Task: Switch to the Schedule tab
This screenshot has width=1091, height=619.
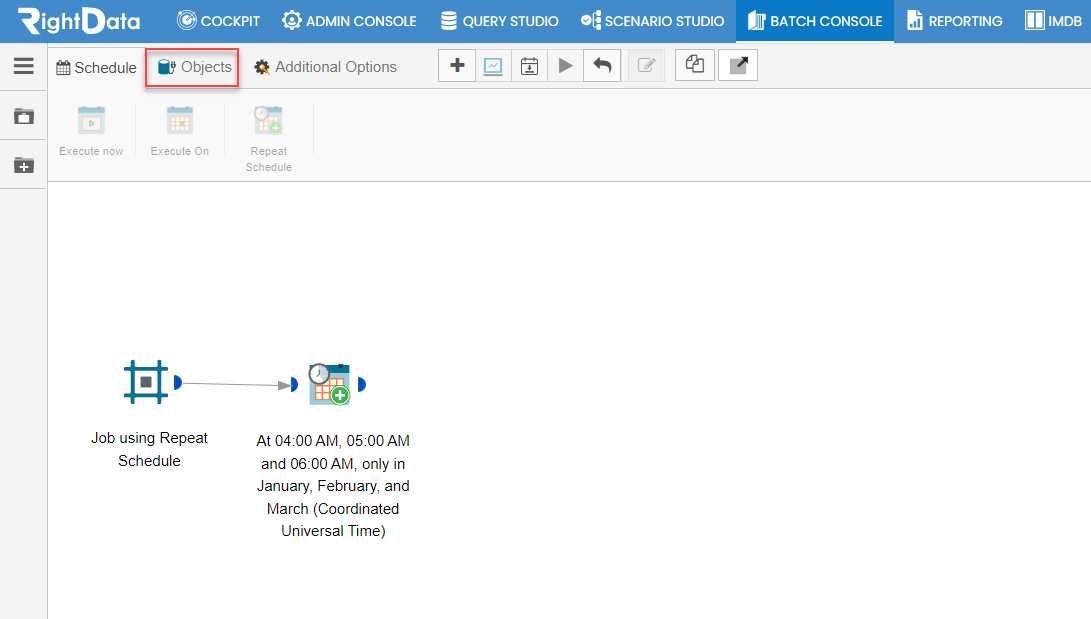Action: point(96,67)
